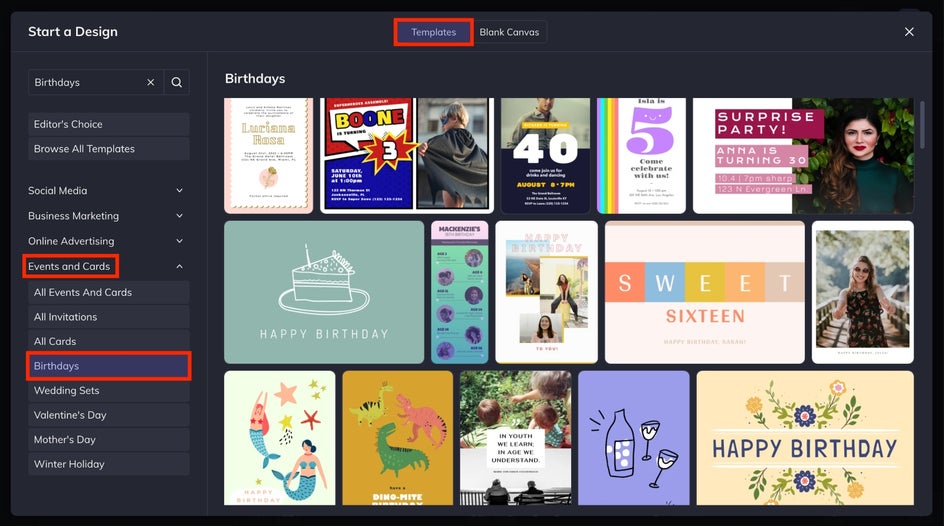944x526 pixels.
Task: Choose the floral Happy Birthday template
Action: point(805,438)
